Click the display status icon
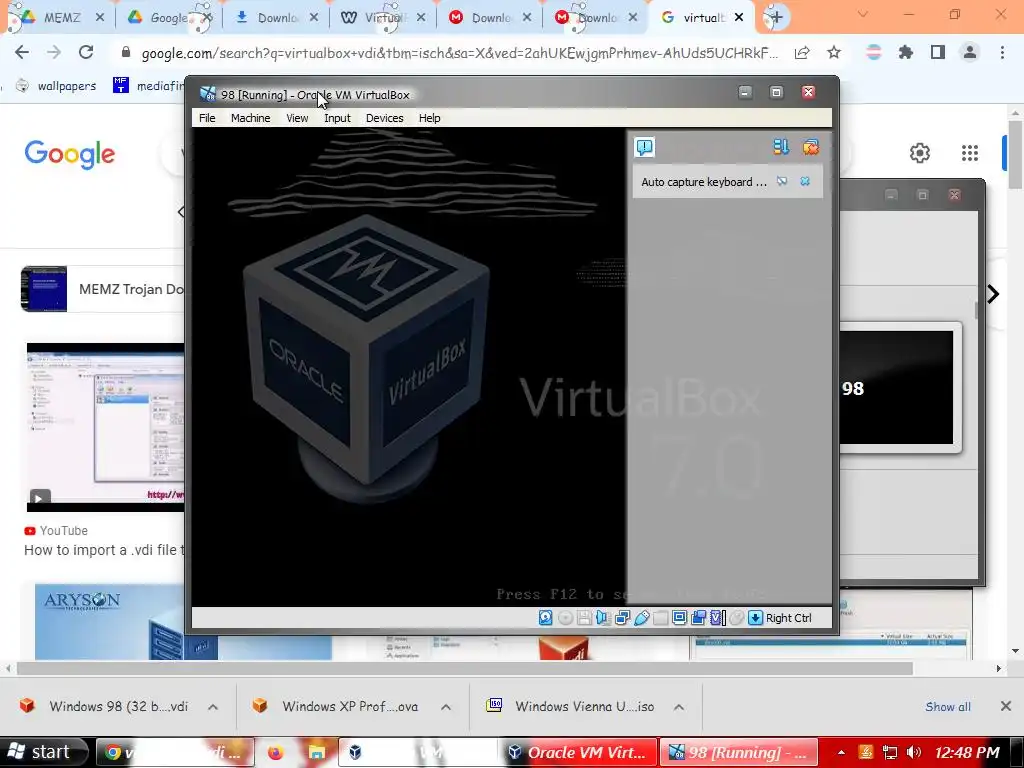Screen dimensions: 1024x768 pyautogui.click(x=679, y=618)
